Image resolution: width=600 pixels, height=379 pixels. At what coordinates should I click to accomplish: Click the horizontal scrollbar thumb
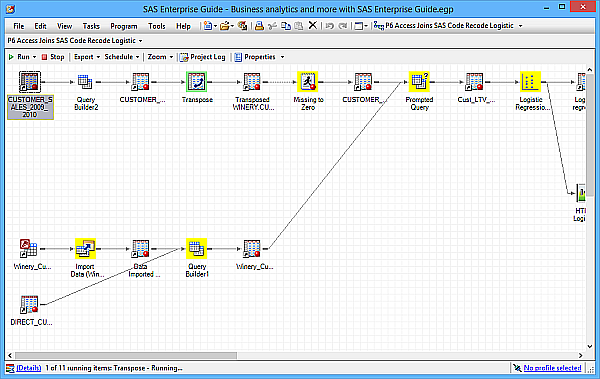click(126, 355)
